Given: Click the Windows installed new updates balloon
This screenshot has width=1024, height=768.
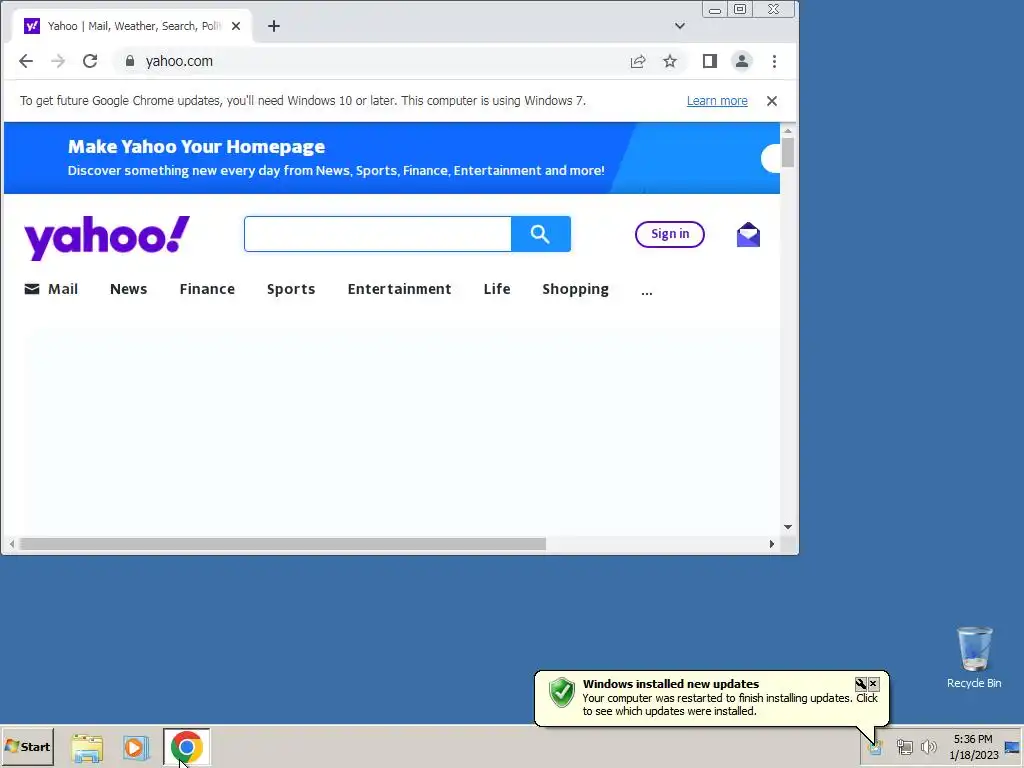Looking at the screenshot, I should tap(712, 697).
